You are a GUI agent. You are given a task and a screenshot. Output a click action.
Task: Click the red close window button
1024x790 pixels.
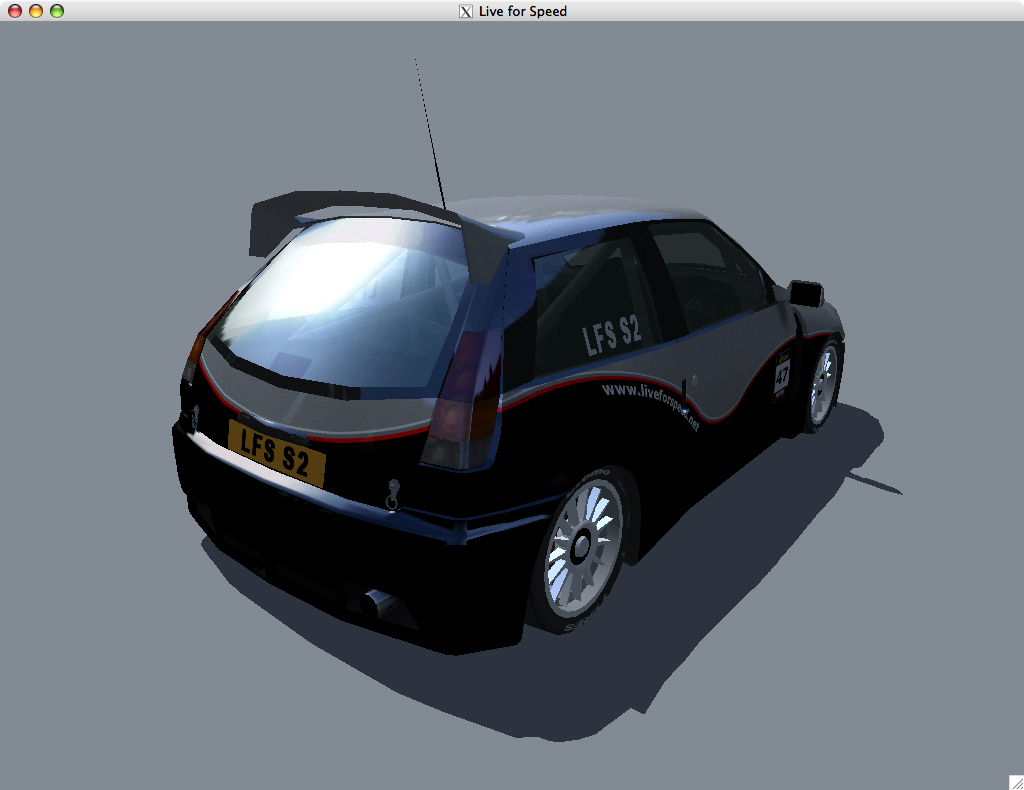(14, 11)
